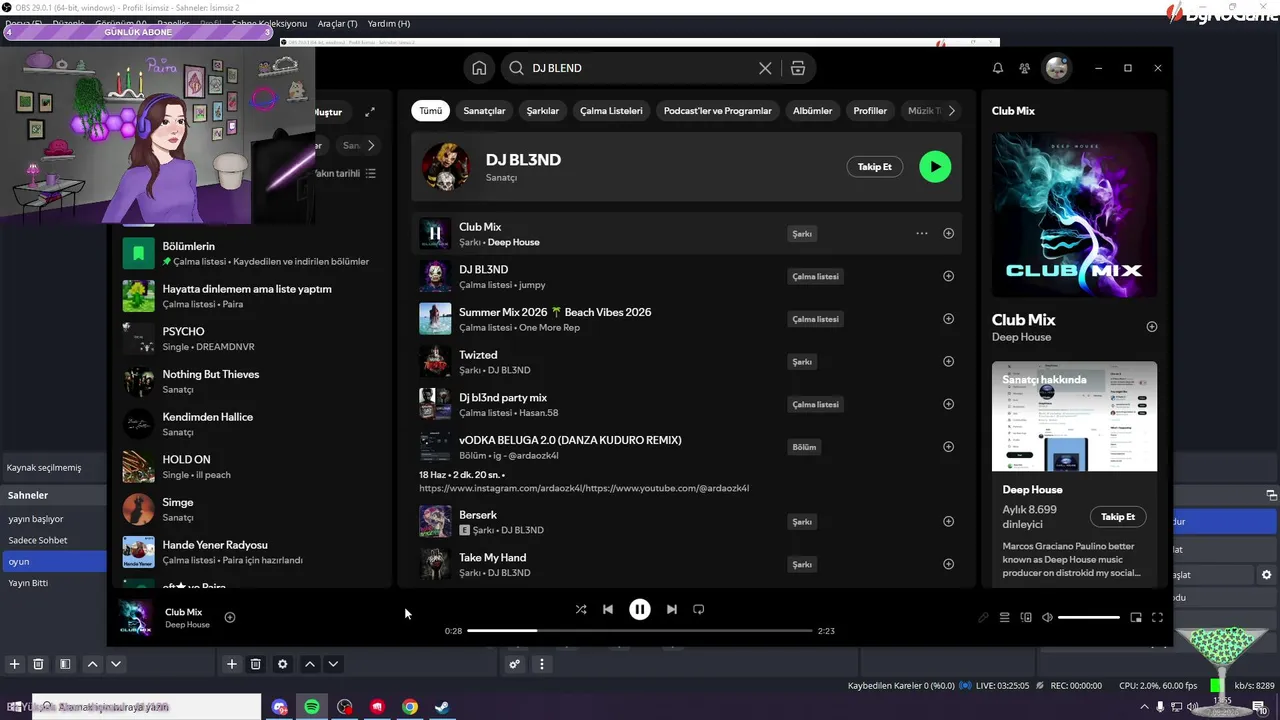This screenshot has height=720, width=1280.
Task: Add Club Mix in now-playing panel
Action: (1152, 327)
